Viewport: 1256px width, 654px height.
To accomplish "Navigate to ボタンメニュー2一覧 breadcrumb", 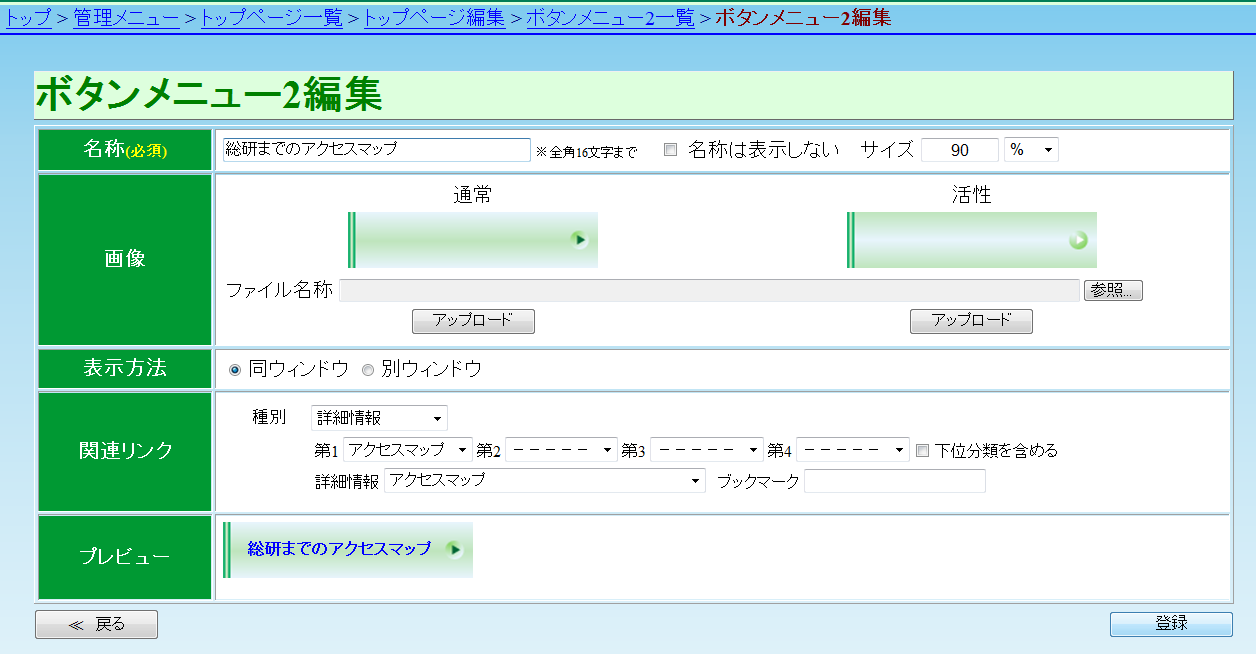I will pyautogui.click(x=610, y=17).
